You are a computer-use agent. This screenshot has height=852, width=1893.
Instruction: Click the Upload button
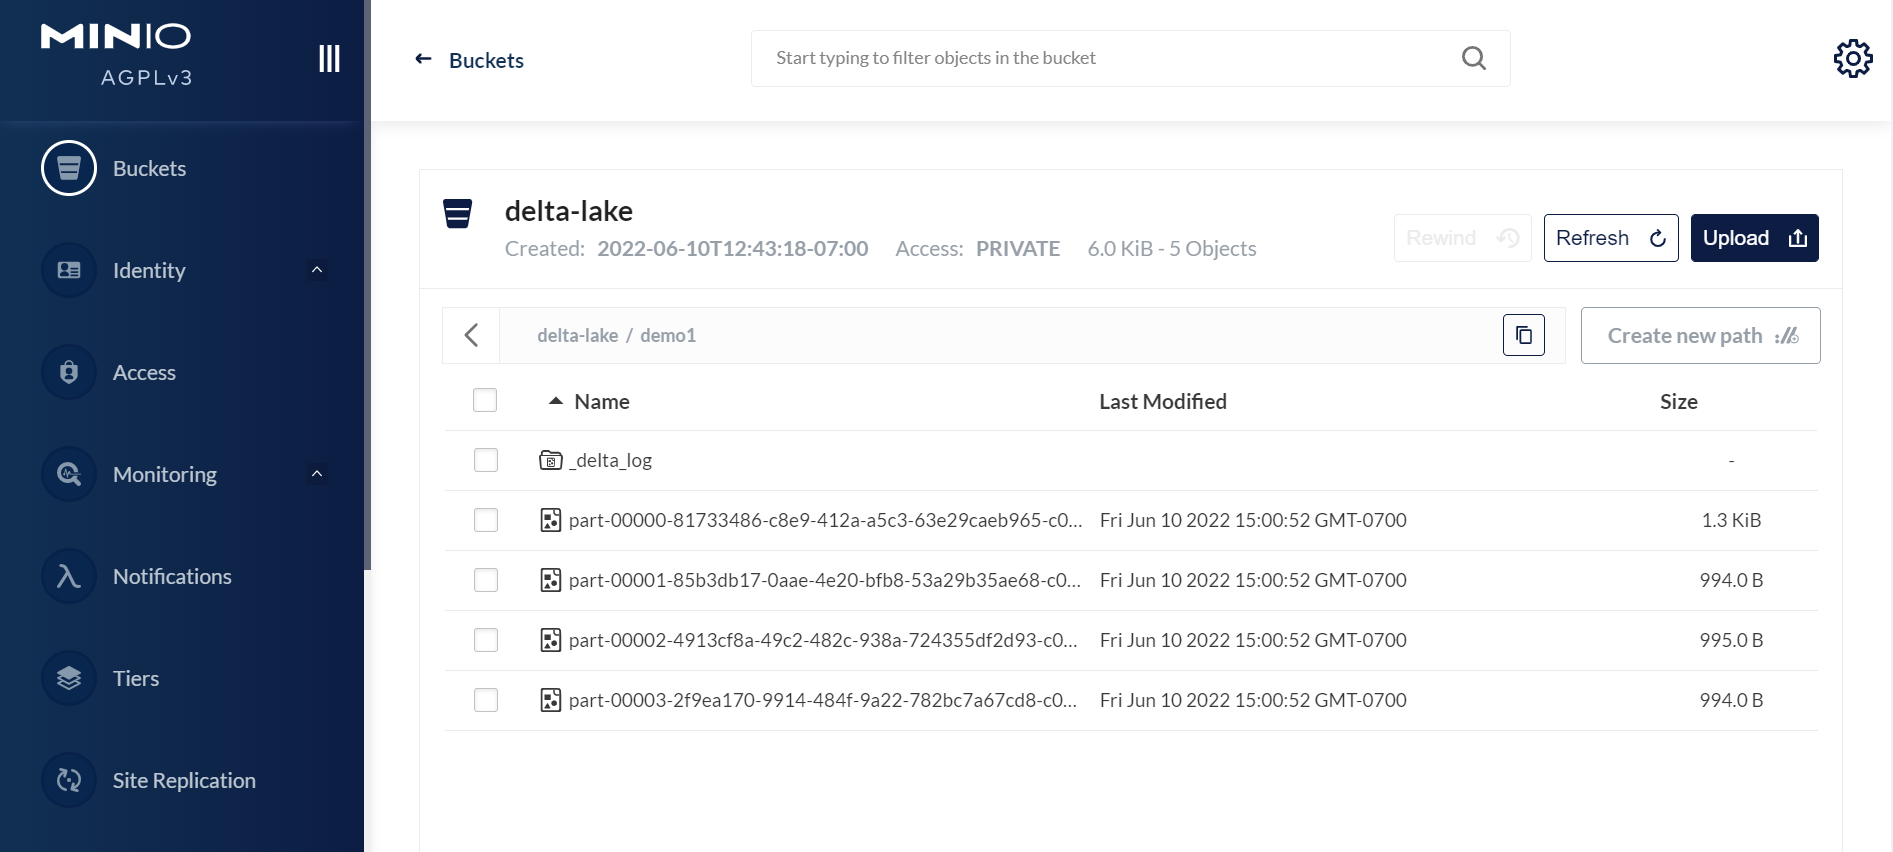tap(1754, 238)
